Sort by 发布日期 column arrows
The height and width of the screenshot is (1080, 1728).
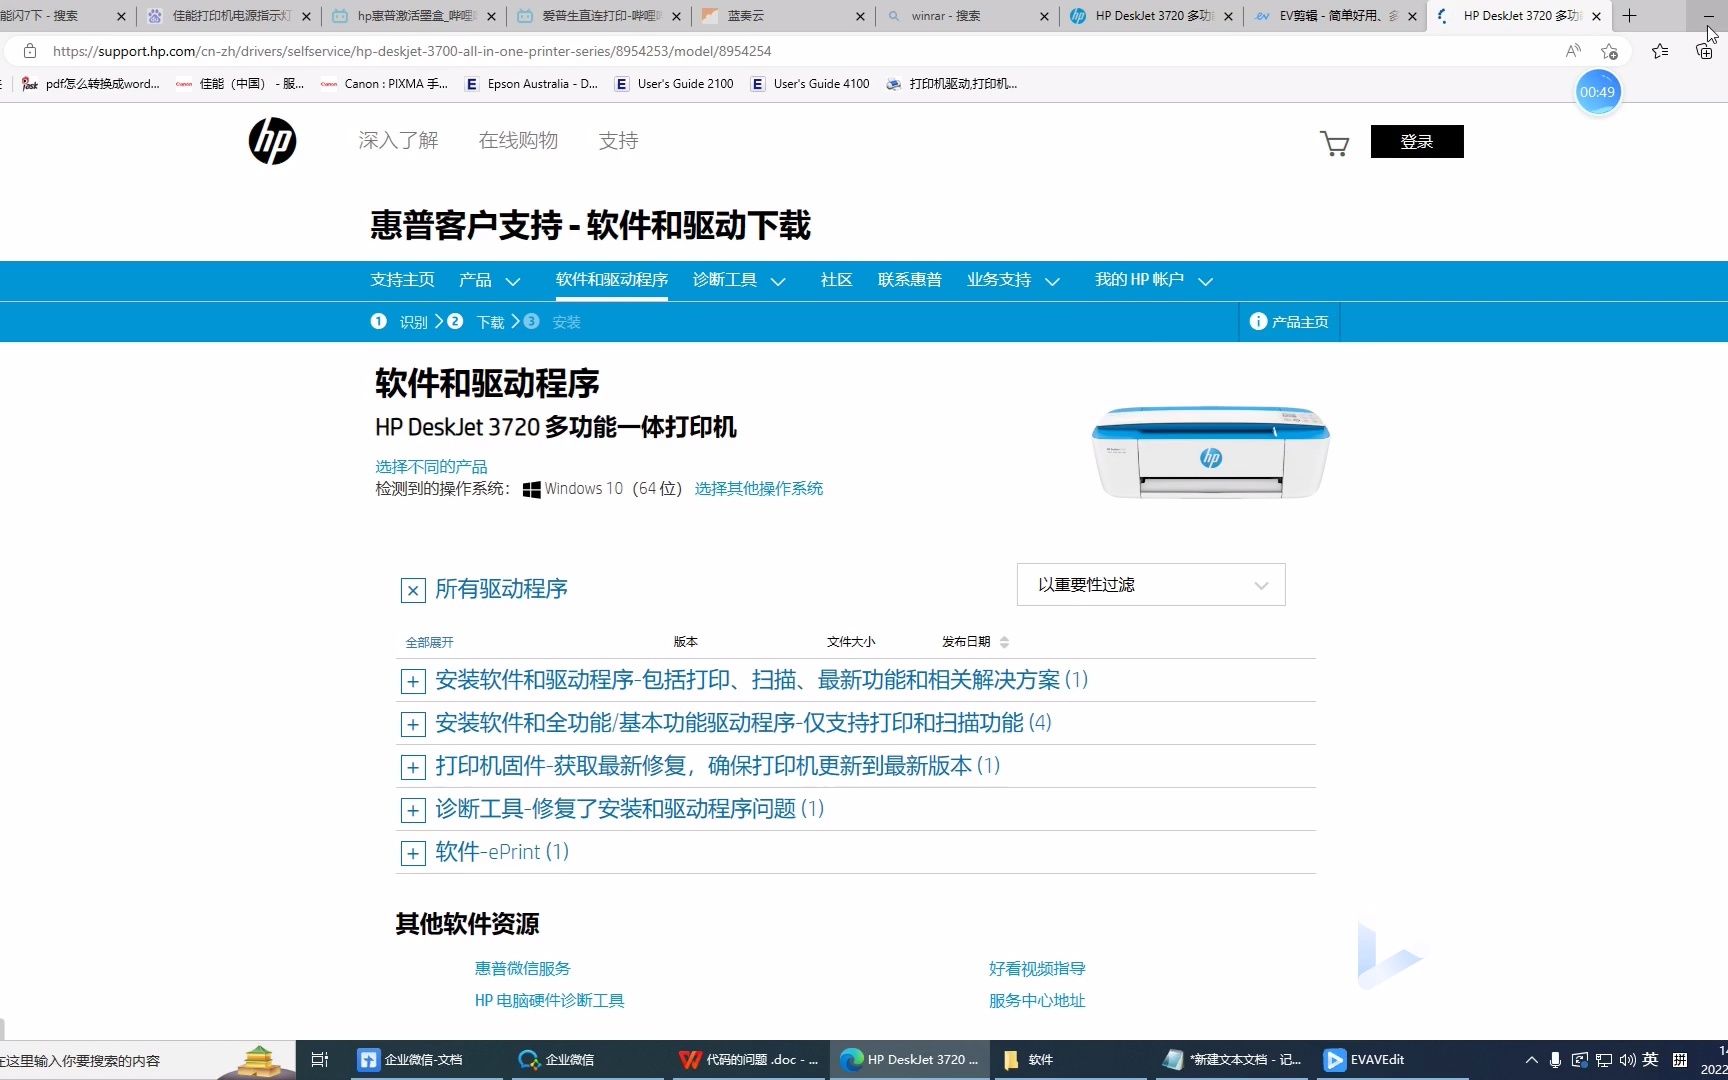pos(1004,642)
